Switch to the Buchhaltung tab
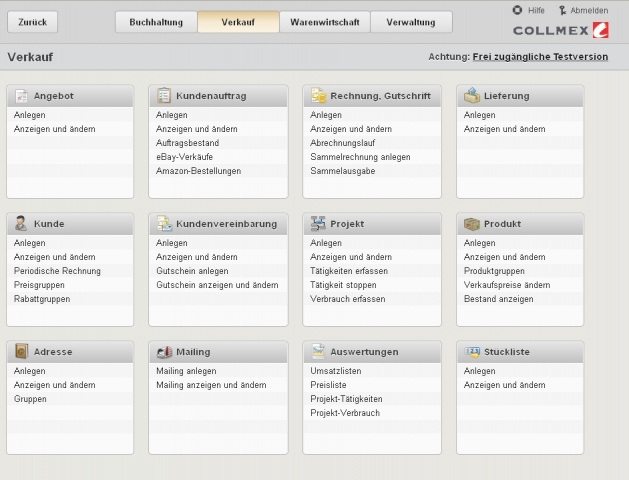 (156, 21)
